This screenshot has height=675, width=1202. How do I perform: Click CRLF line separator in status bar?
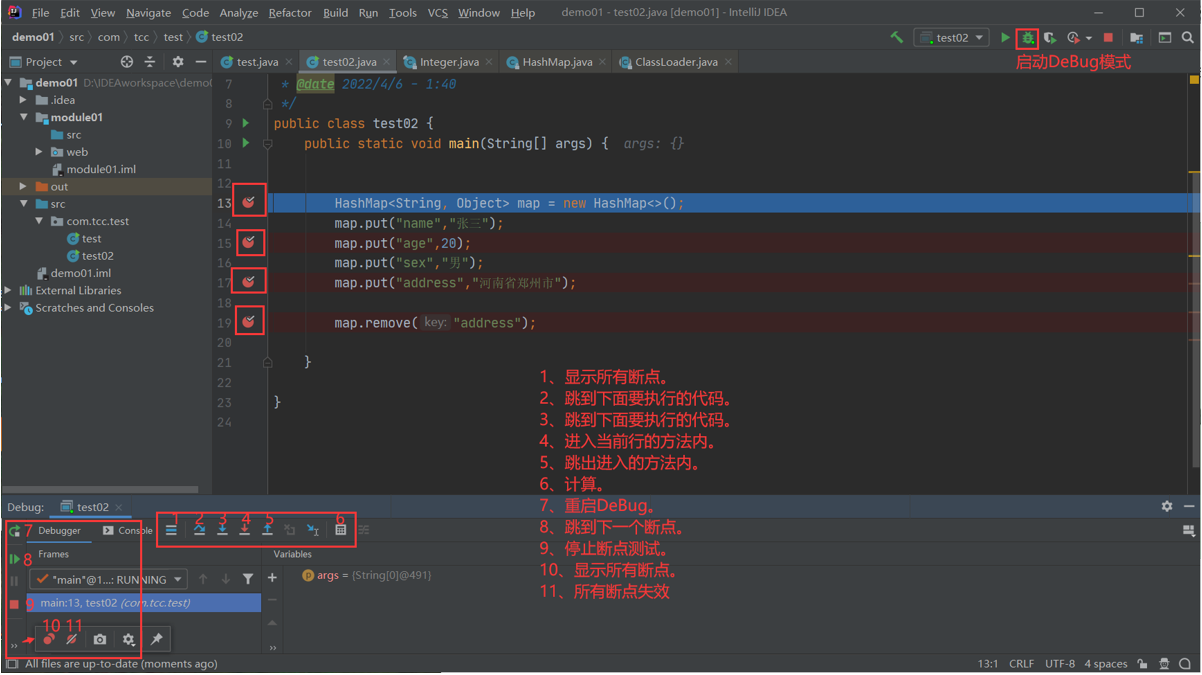[x=1022, y=664]
